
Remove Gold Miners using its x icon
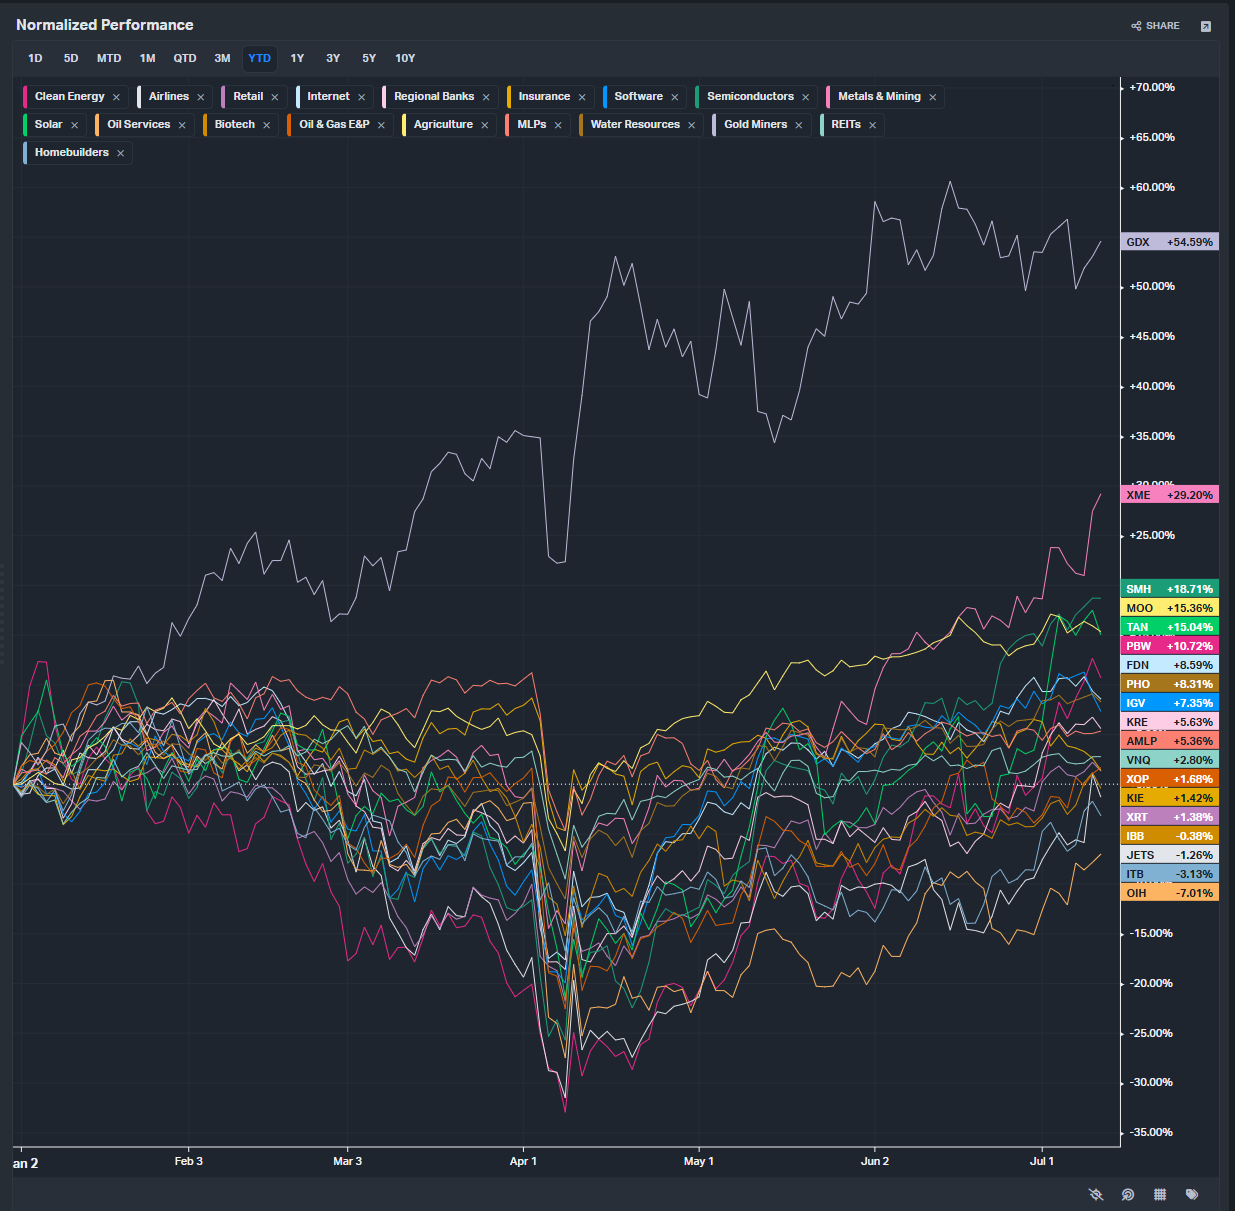pos(799,125)
